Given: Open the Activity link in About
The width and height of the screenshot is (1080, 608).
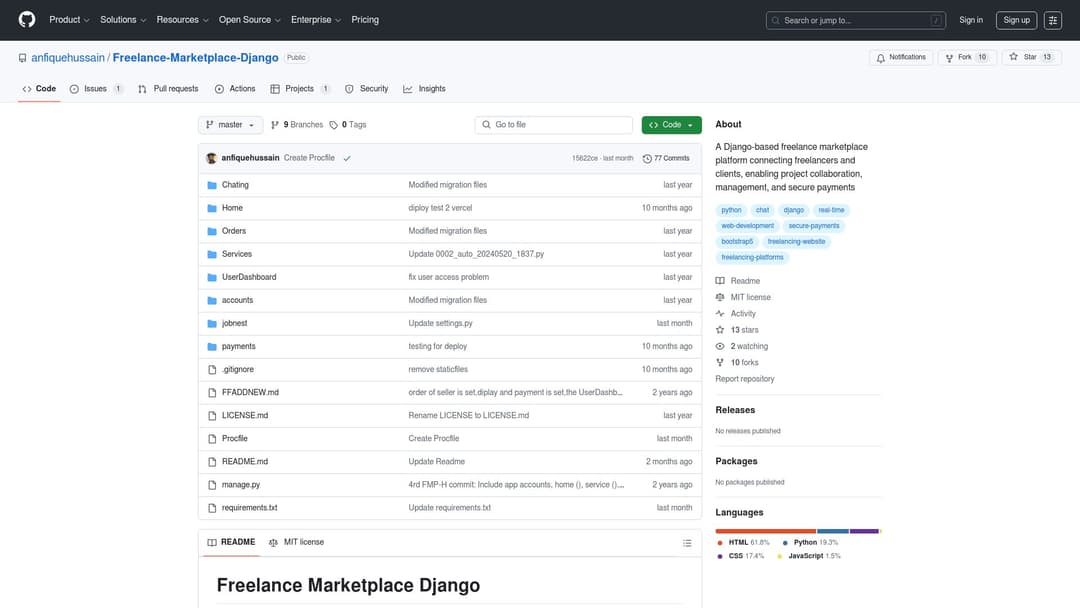Looking at the screenshot, I should (743, 313).
